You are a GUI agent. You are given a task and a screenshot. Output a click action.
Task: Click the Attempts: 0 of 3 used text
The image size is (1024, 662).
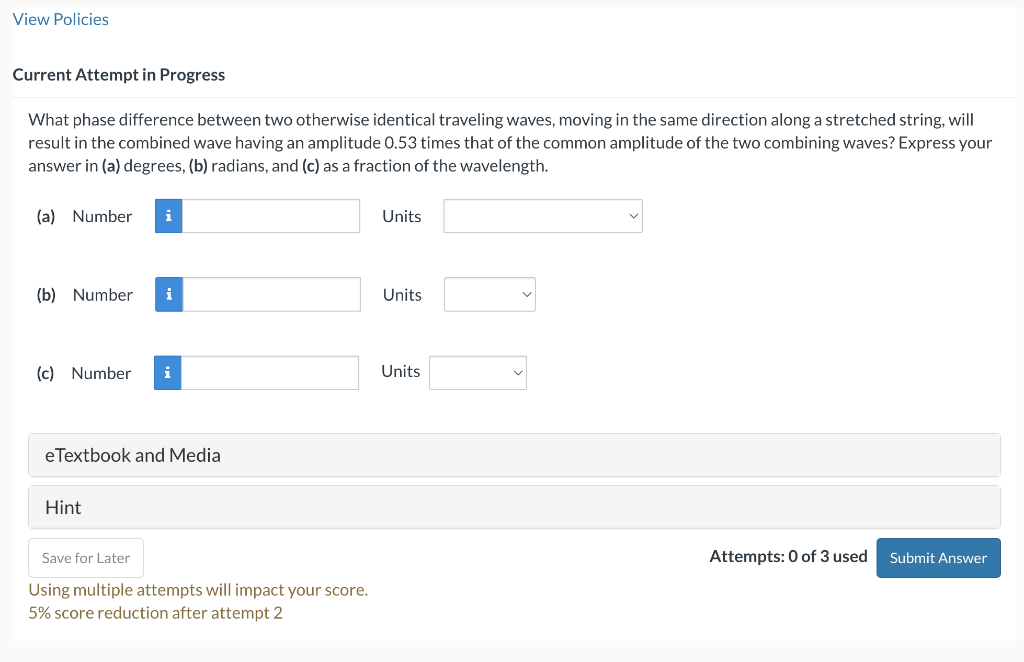point(788,556)
